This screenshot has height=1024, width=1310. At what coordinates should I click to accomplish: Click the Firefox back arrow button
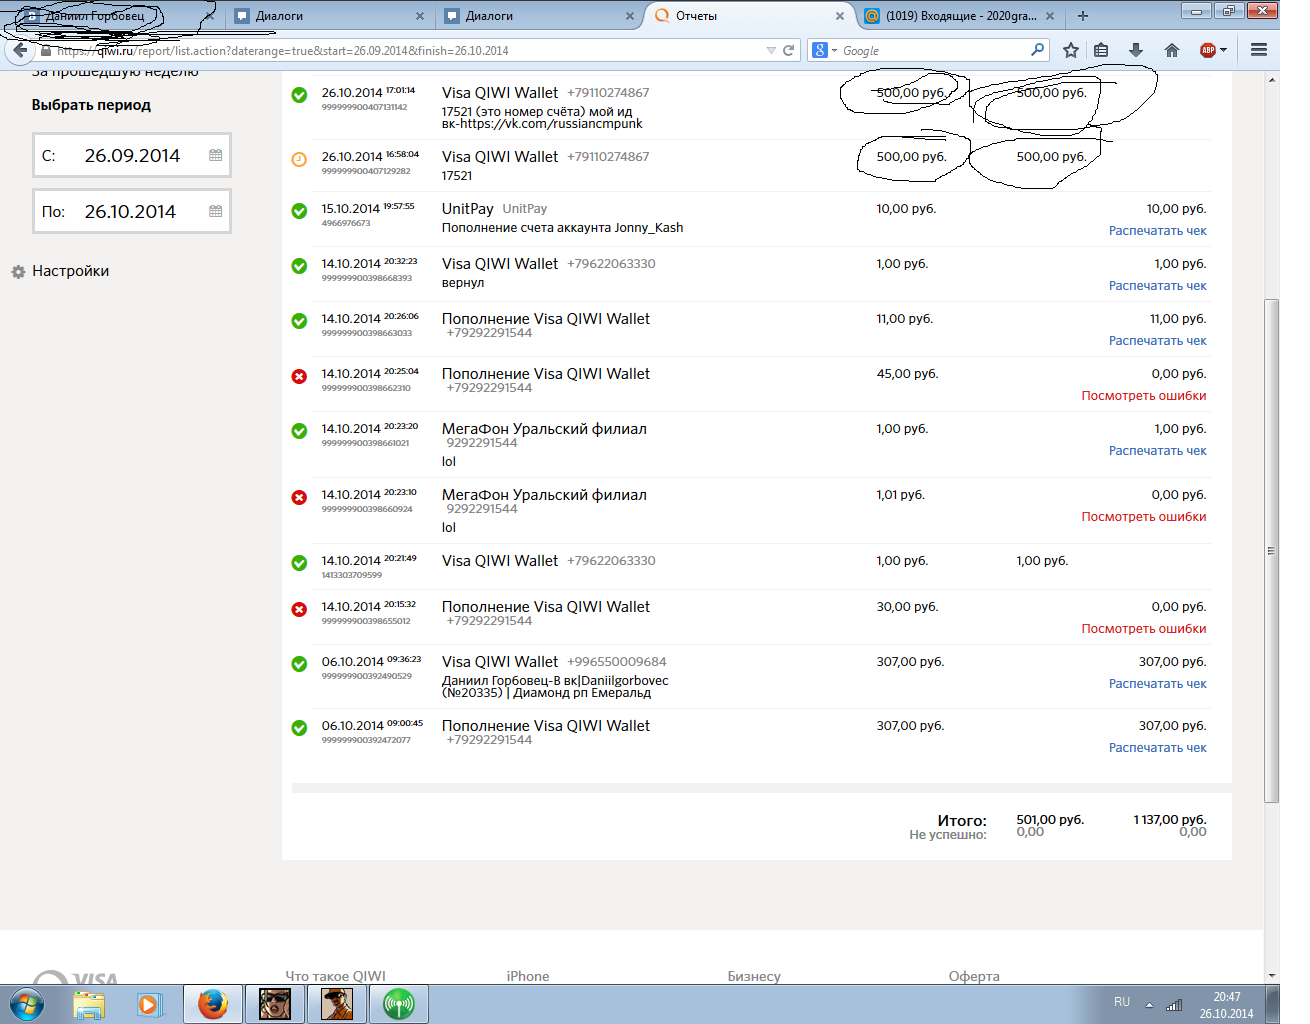coord(20,50)
